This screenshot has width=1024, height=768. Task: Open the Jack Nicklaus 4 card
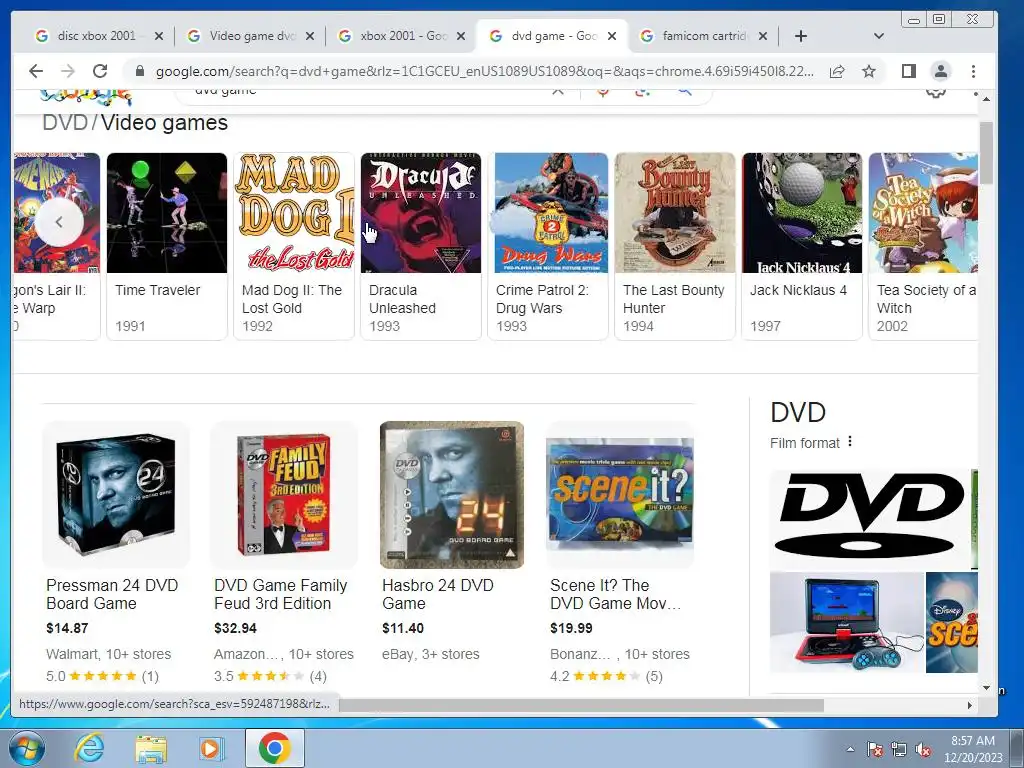point(801,246)
